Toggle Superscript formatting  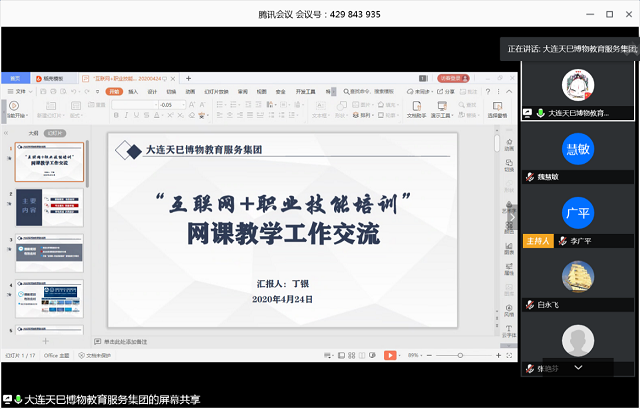click(x=170, y=116)
